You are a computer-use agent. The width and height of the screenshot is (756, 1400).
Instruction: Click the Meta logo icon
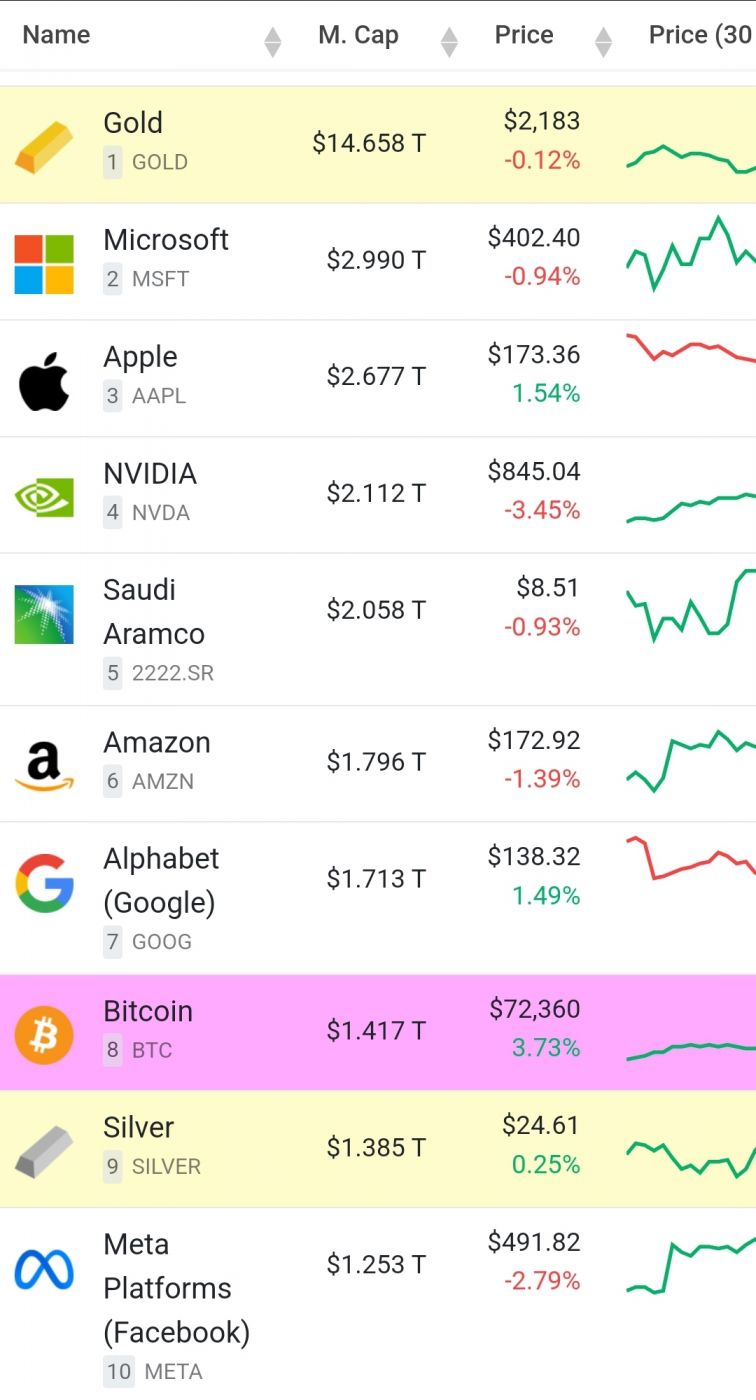(44, 1270)
